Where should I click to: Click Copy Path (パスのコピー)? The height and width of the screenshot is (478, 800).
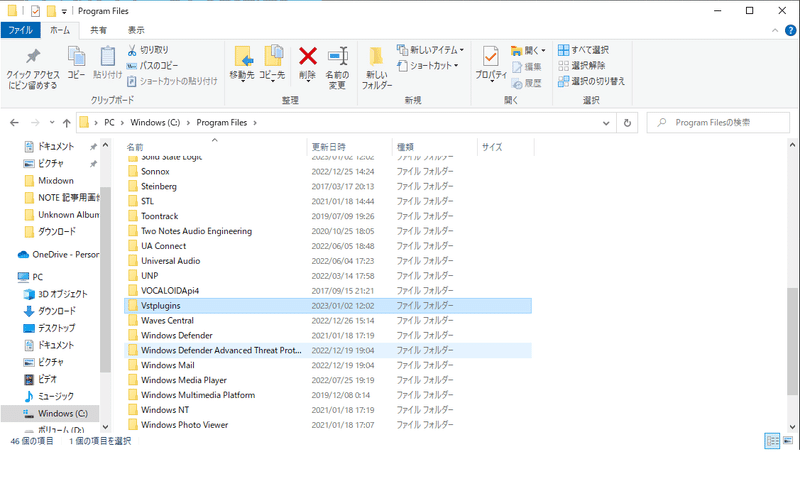click(x=153, y=65)
